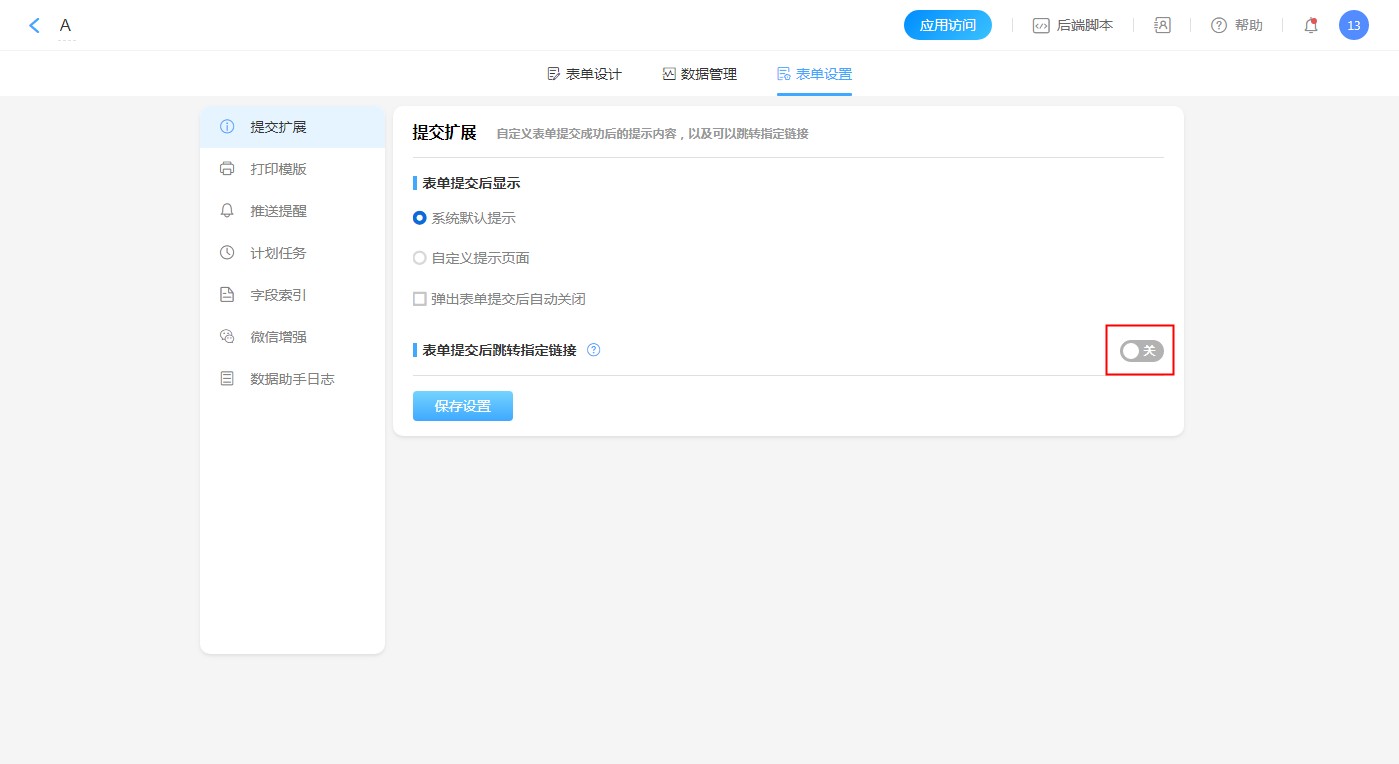Click the contacts book icon in header

click(1162, 26)
